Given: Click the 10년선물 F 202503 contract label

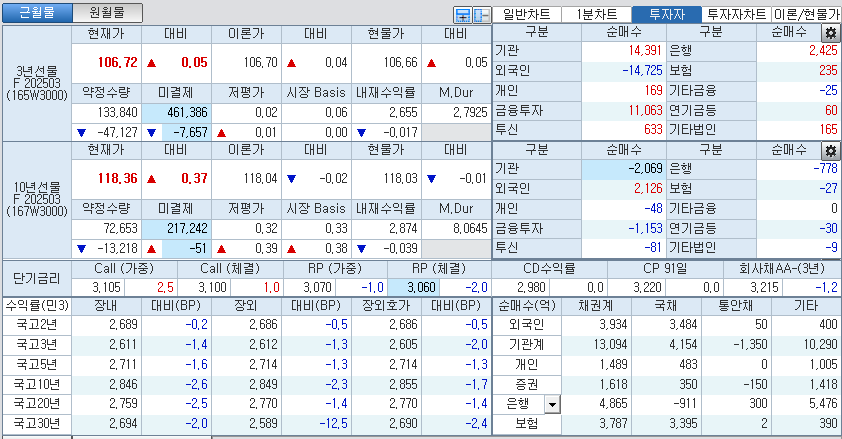Looking at the screenshot, I should pos(37,199).
